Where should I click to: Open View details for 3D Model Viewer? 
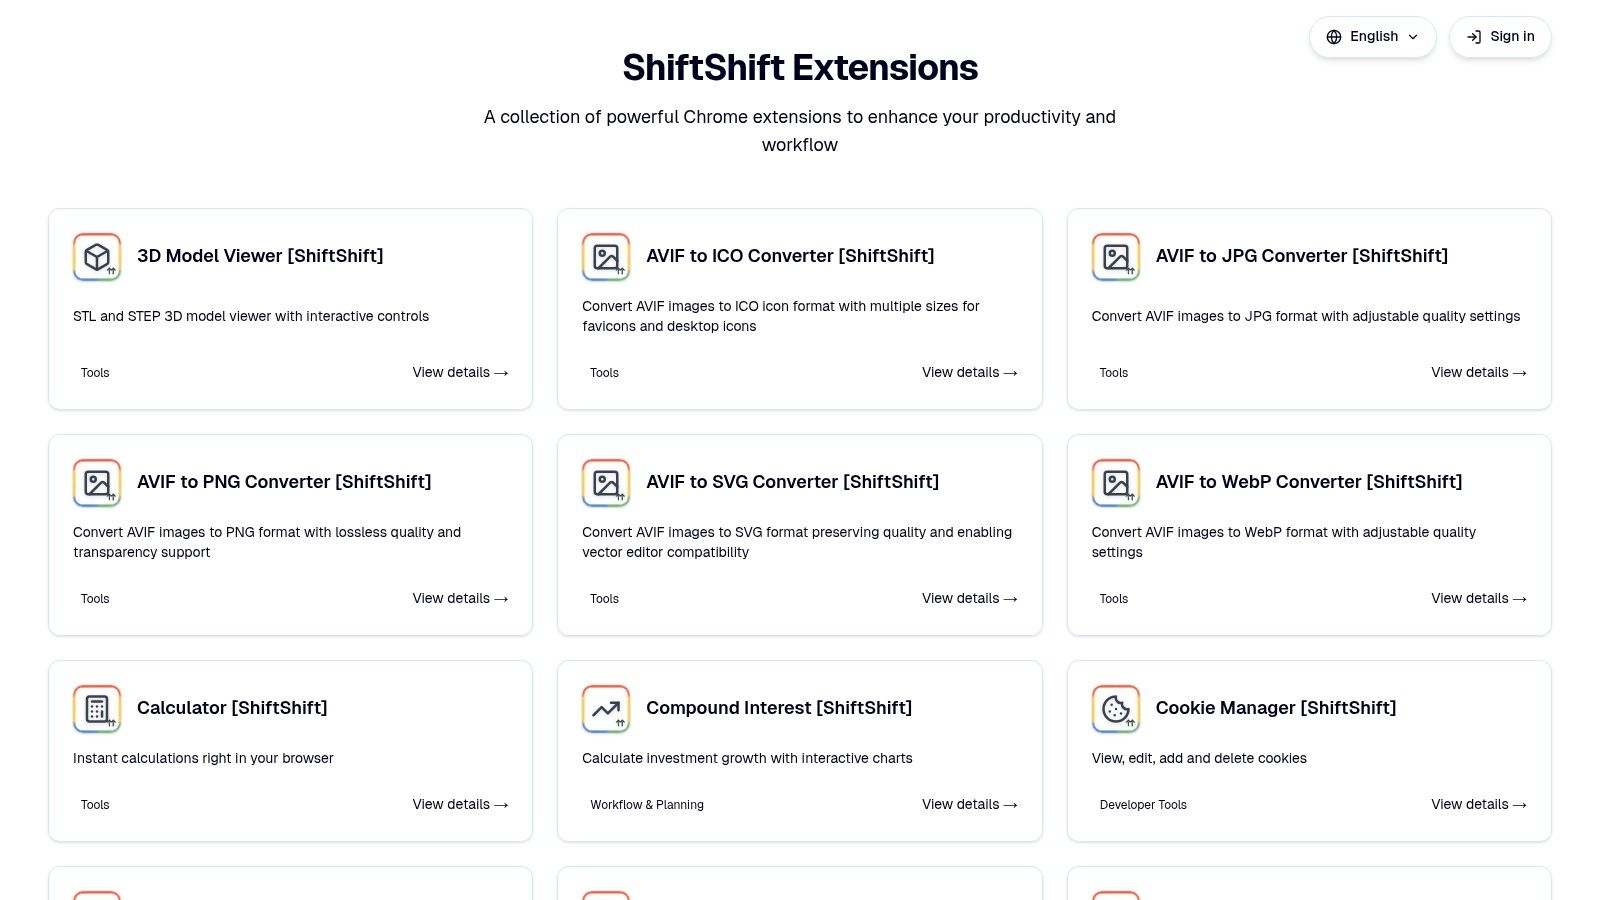click(x=460, y=372)
